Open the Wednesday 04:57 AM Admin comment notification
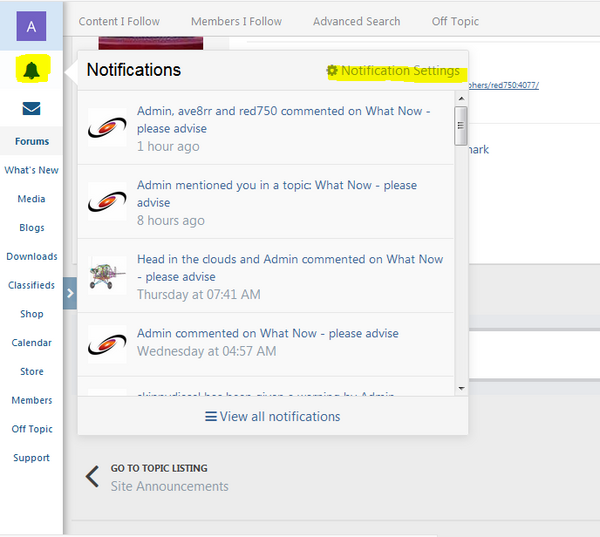 [x=267, y=333]
